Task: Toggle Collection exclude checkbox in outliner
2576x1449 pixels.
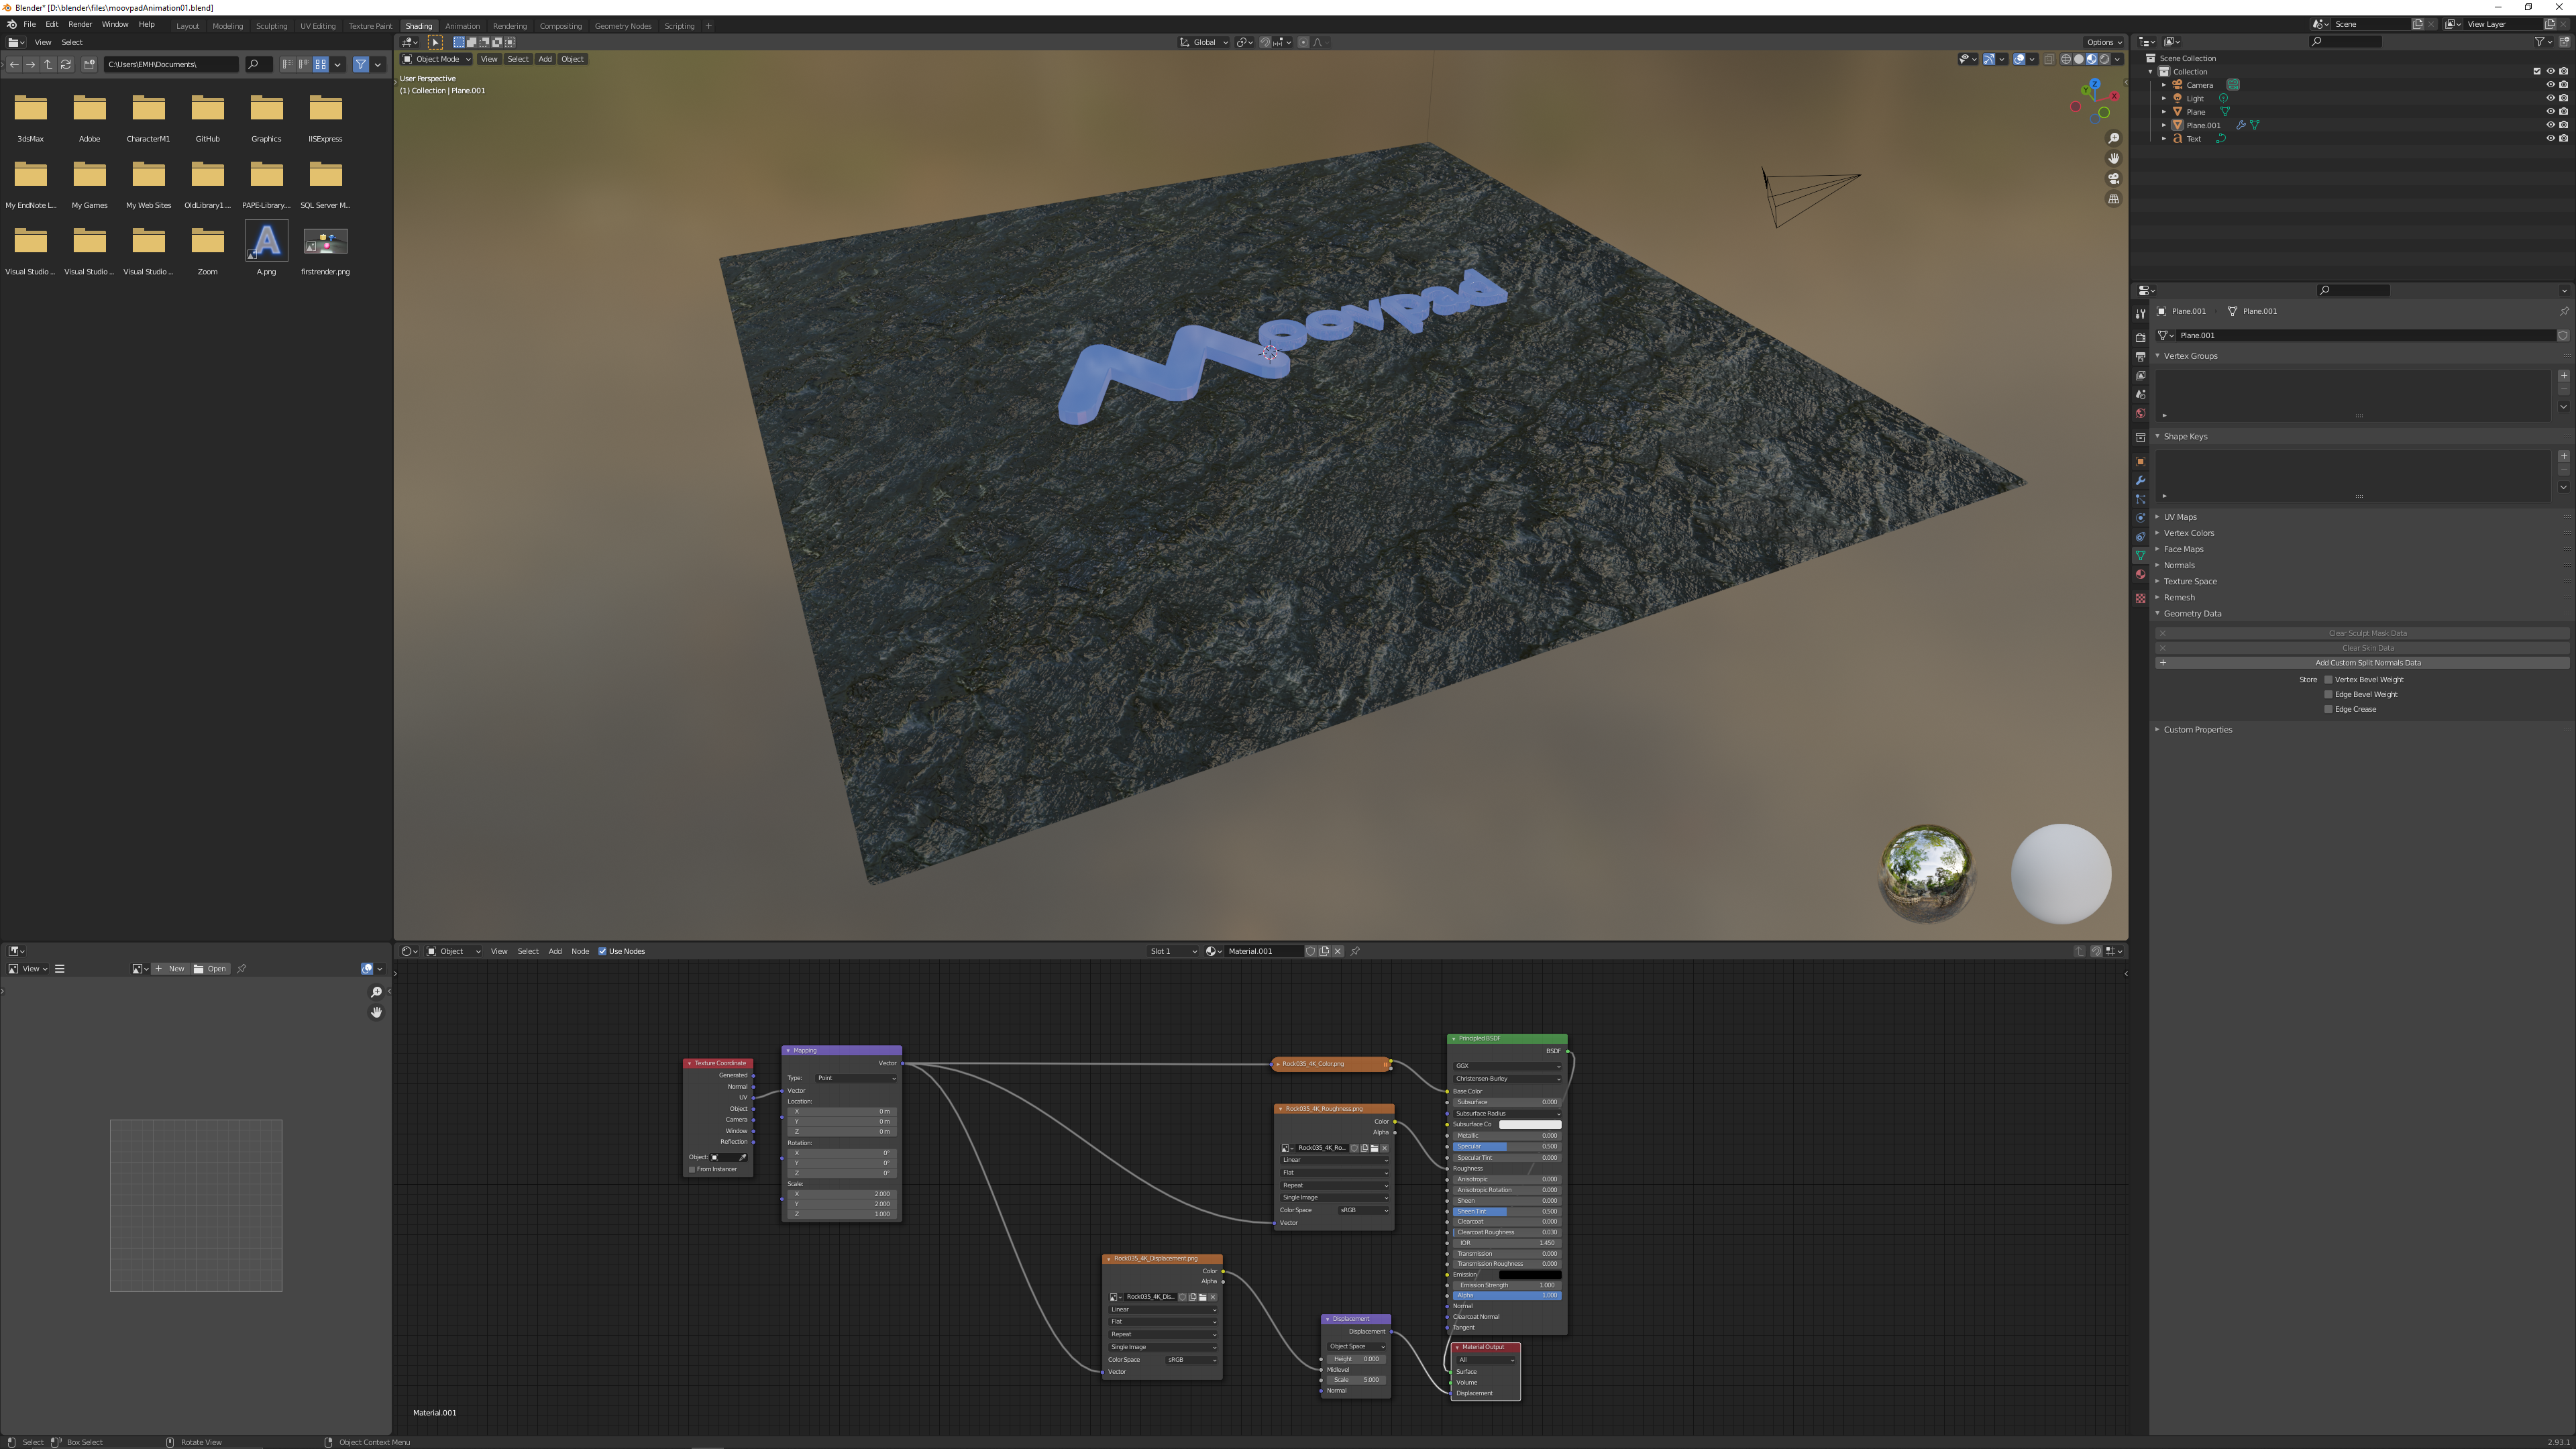Action: tap(2537, 72)
